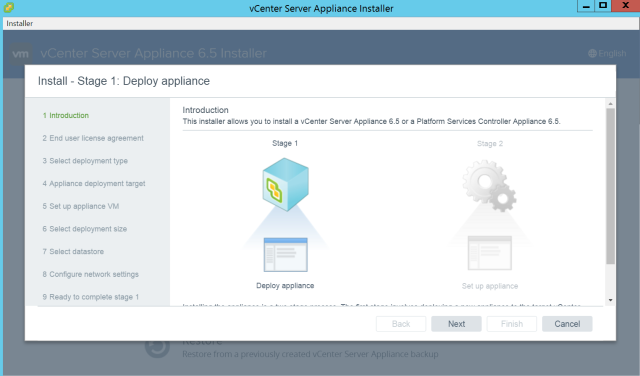Image resolution: width=640 pixels, height=376 pixels.
Task: Click 'Install - Stage 1: Deploy appliance' title
Action: (x=124, y=81)
